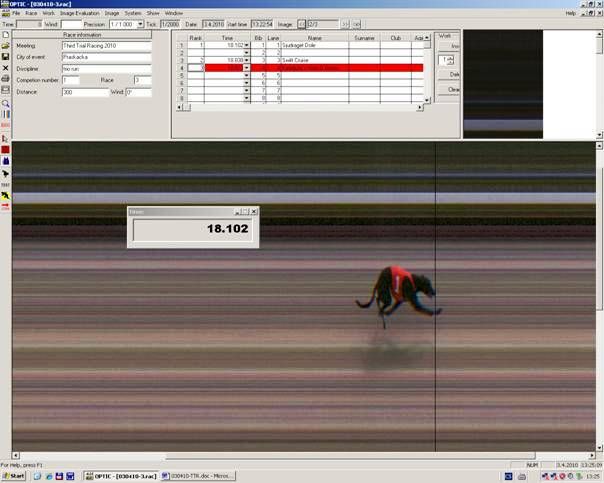Click the name cell in results row 1
The height and width of the screenshot is (483, 604).
pos(315,45)
